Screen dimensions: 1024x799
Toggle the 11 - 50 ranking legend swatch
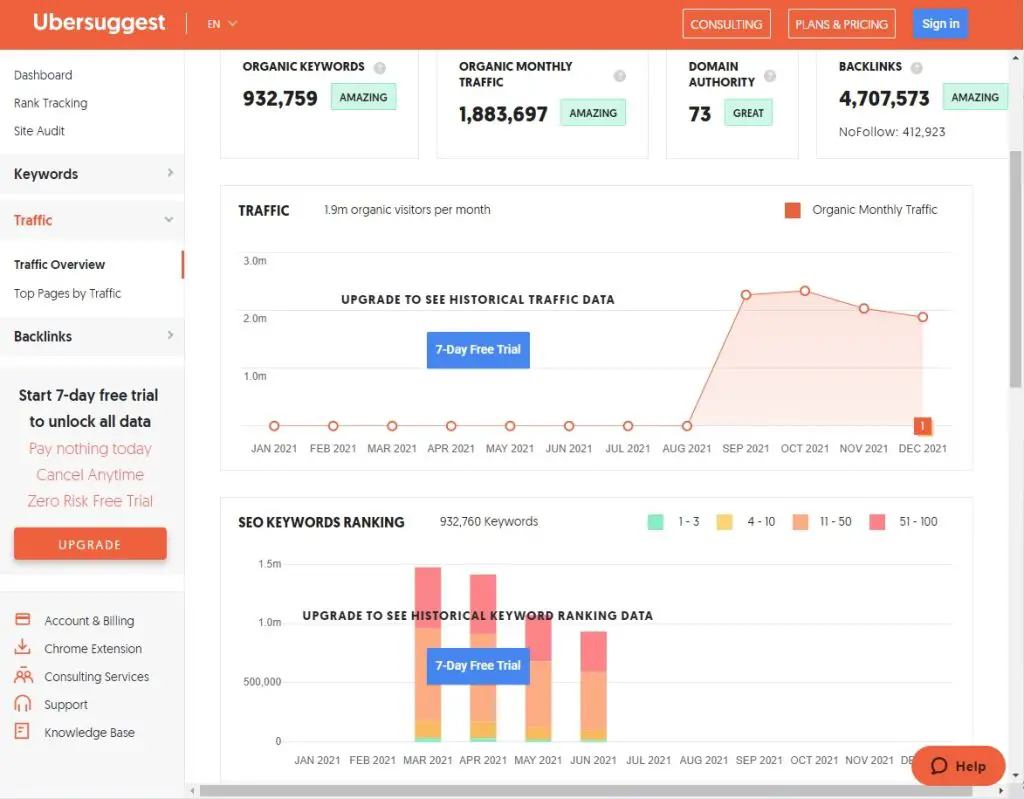(x=800, y=522)
